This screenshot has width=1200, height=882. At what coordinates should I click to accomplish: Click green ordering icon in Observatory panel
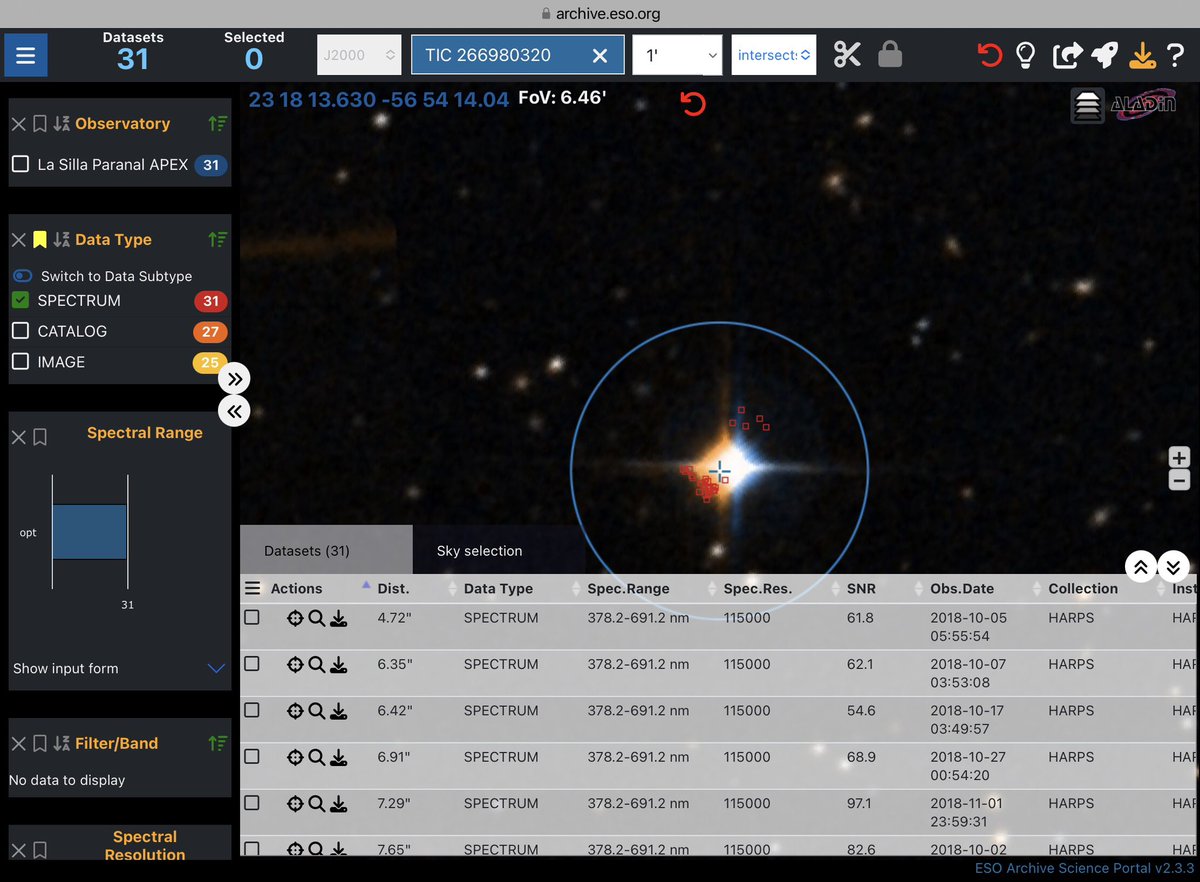[x=217, y=124]
